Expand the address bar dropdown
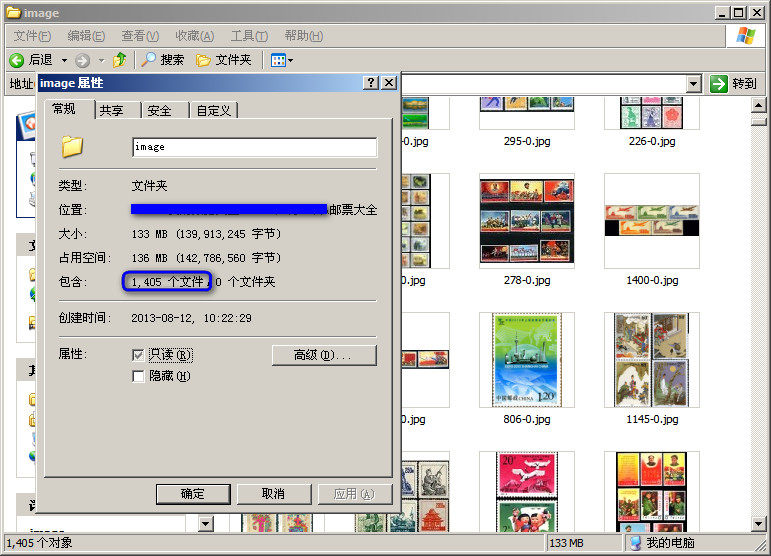This screenshot has height=556, width=771. point(693,84)
